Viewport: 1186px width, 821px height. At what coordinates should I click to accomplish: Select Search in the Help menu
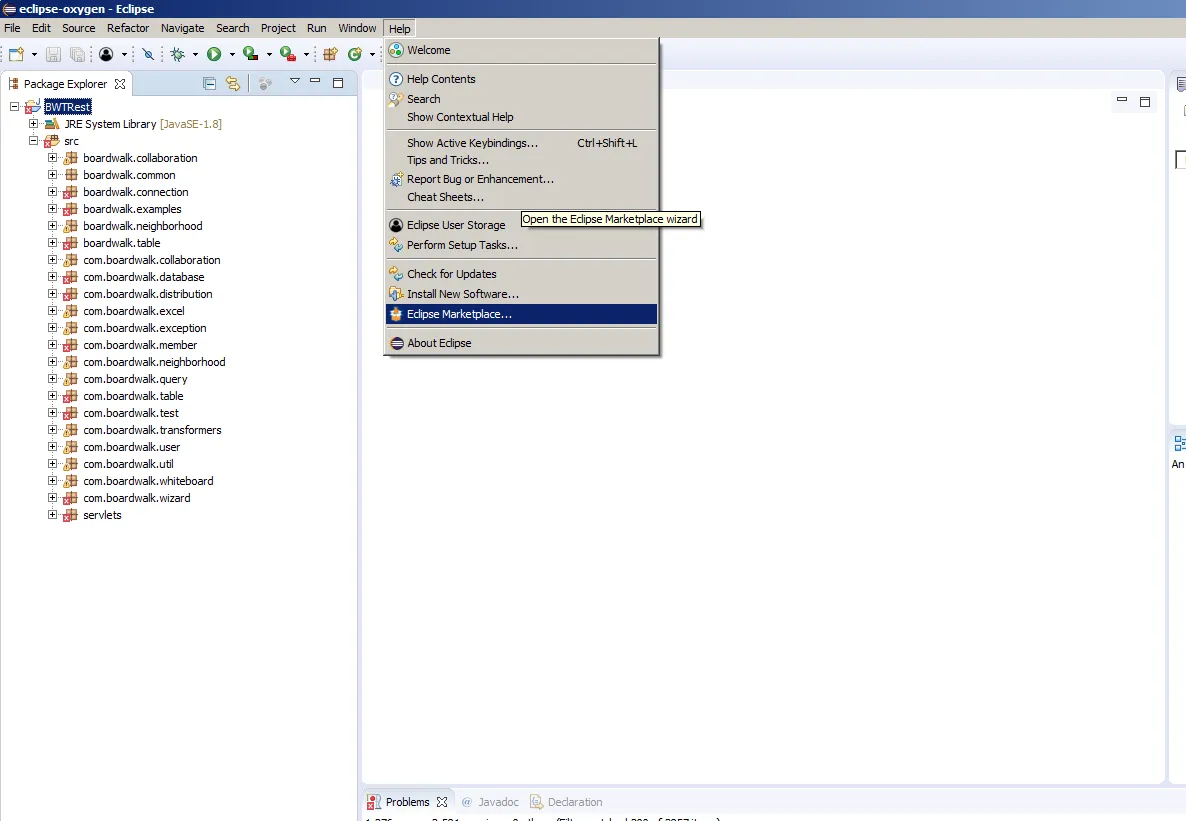pyautogui.click(x=521, y=99)
